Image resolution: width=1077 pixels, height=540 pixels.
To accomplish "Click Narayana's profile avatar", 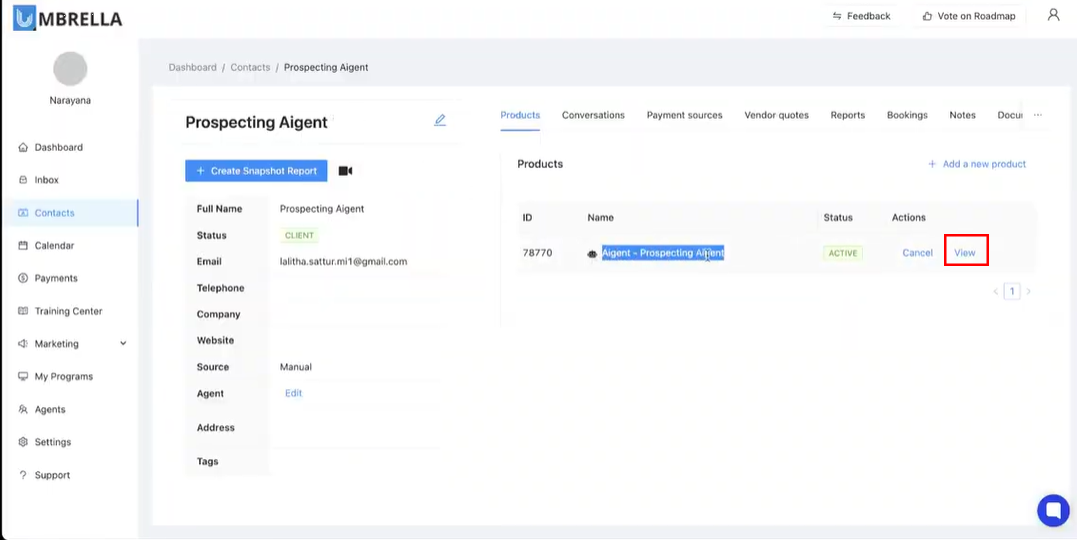I will pos(70,69).
